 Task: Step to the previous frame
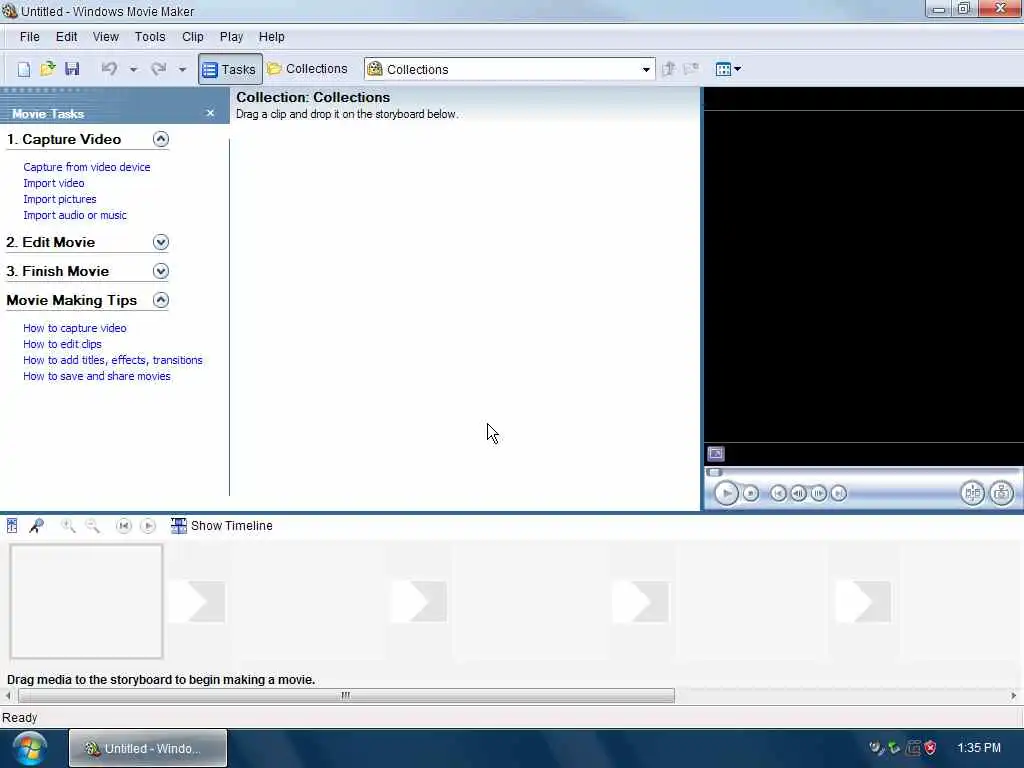click(x=798, y=493)
